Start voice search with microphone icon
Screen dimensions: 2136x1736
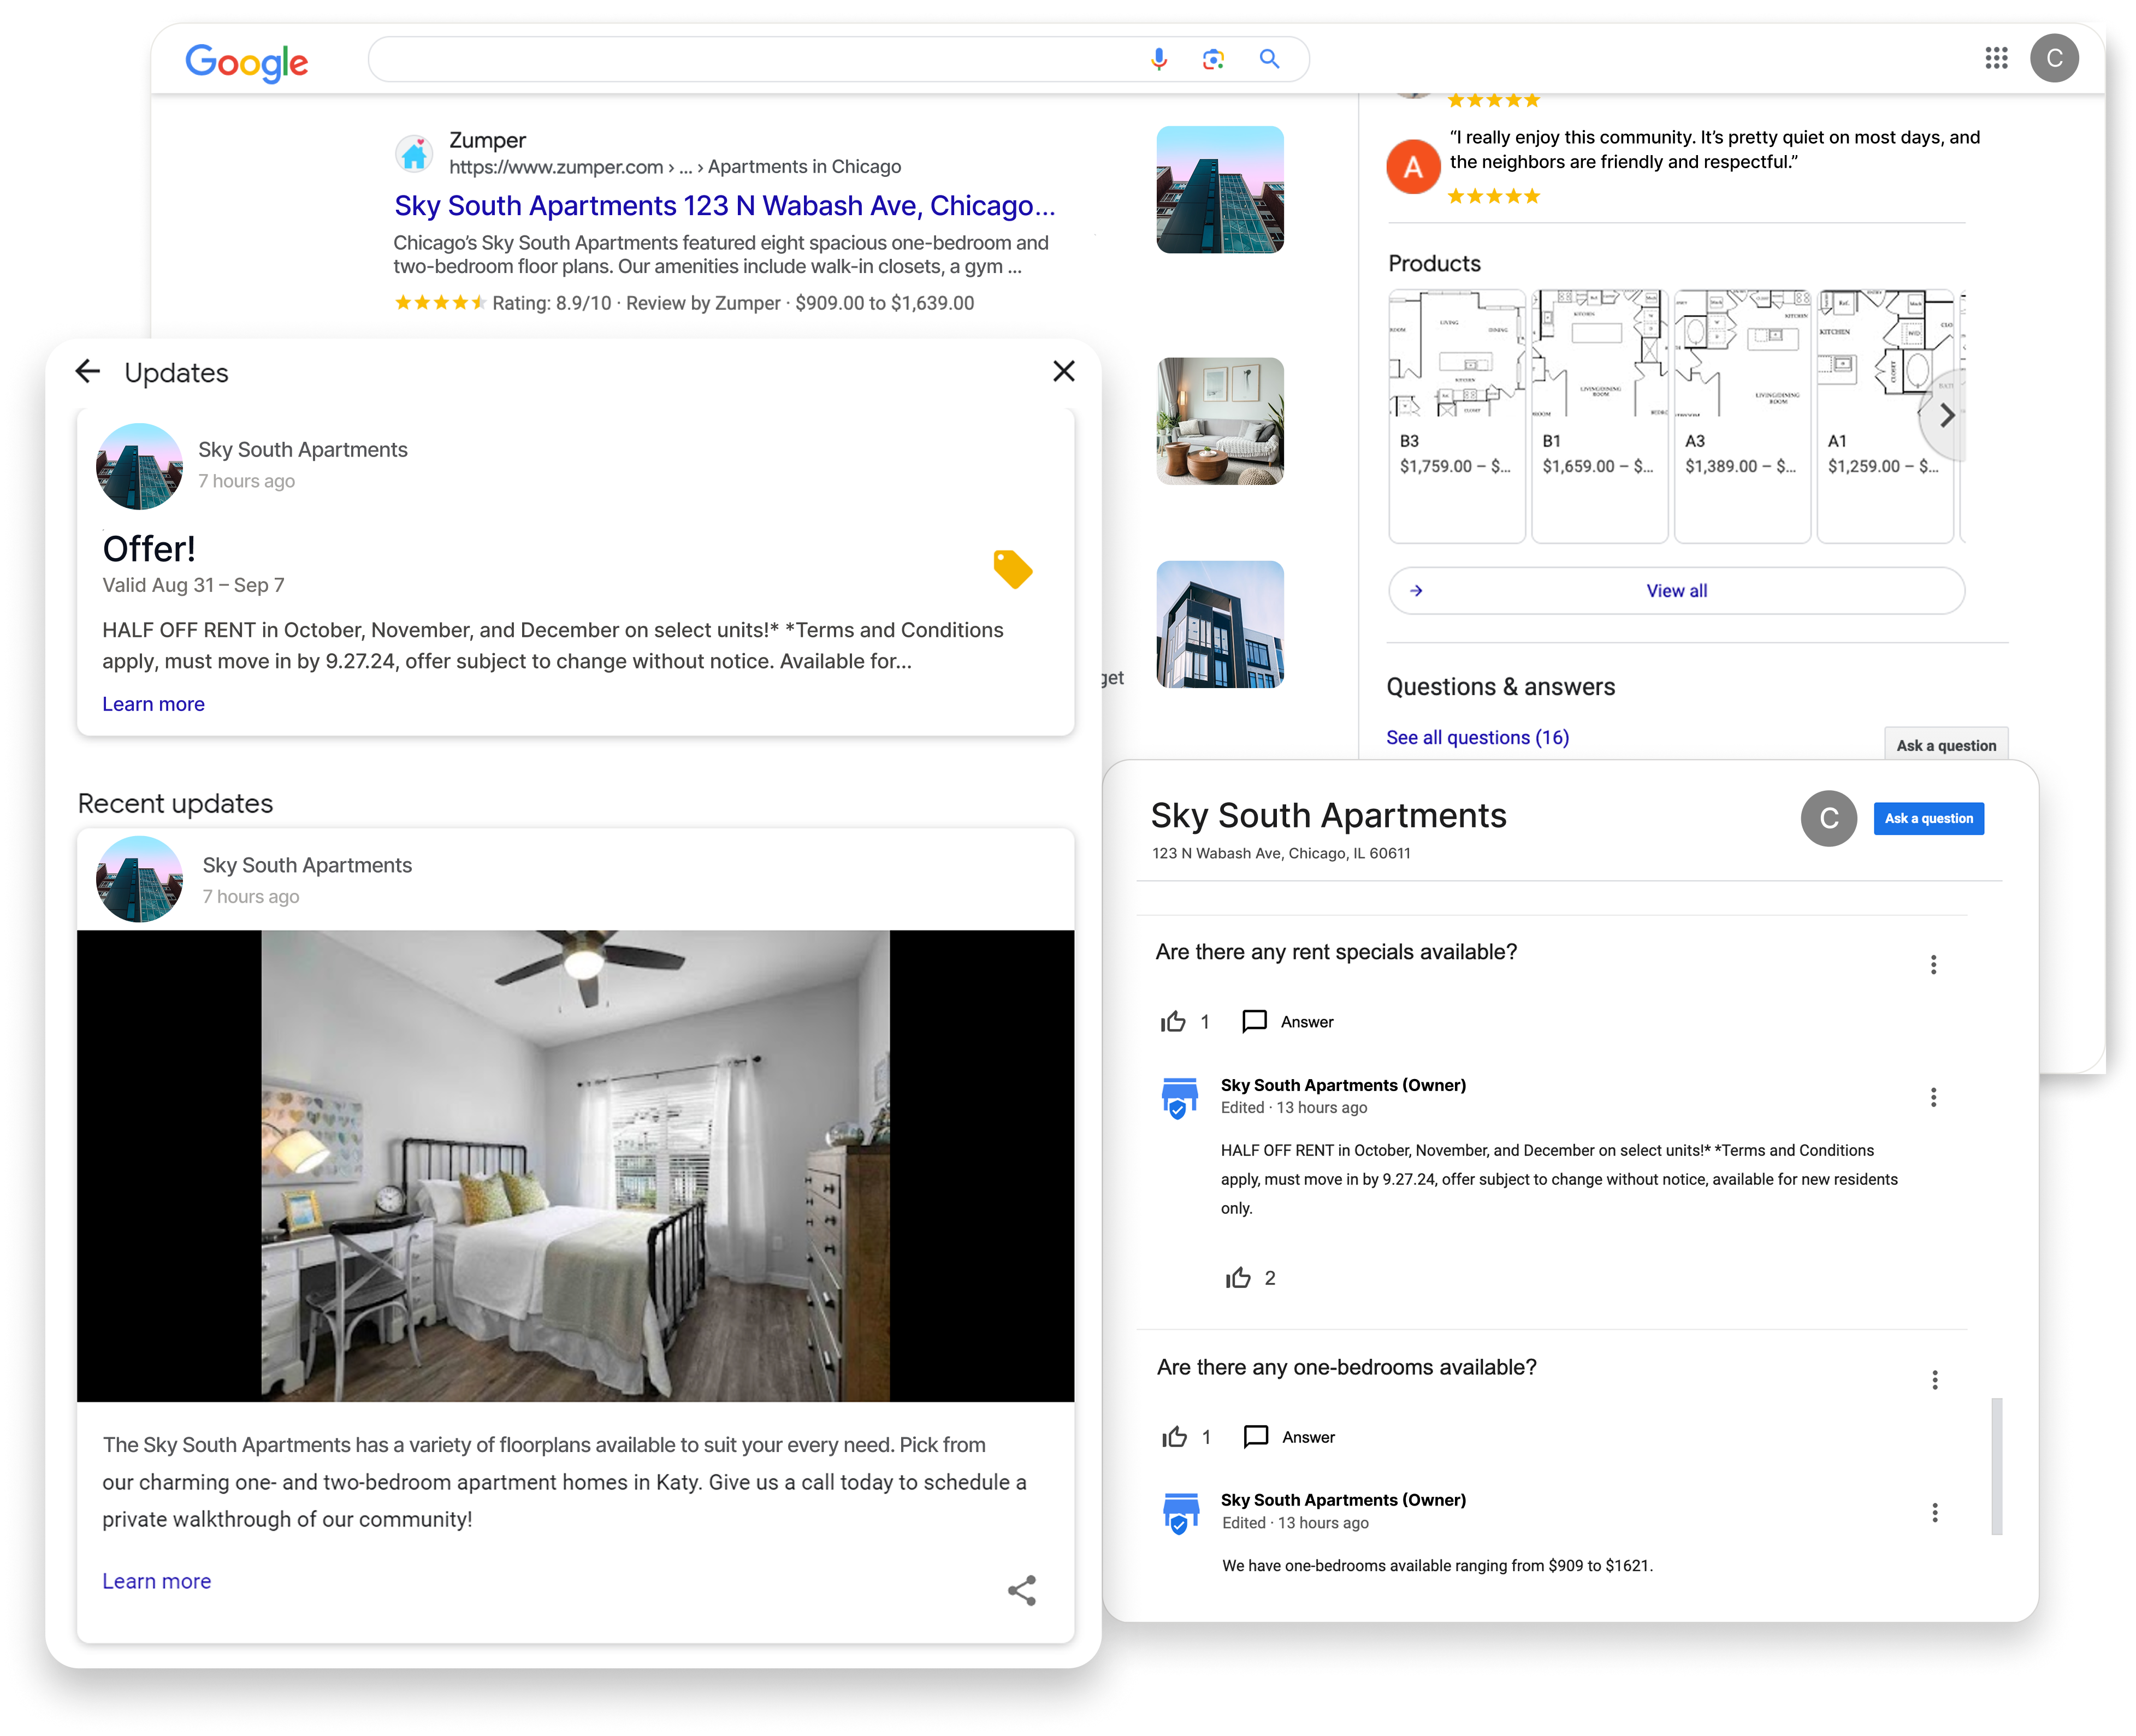coord(1158,59)
